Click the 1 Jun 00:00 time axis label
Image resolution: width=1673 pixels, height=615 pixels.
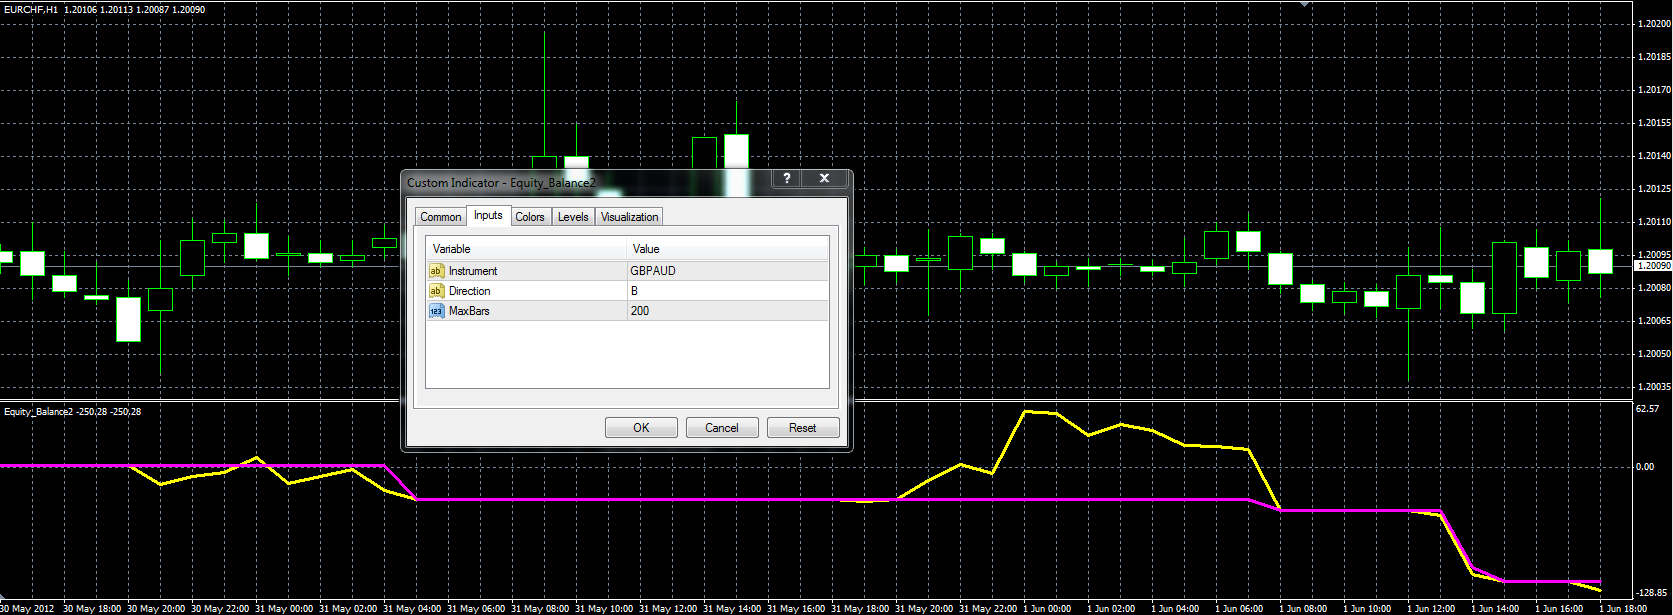[x=1047, y=609]
